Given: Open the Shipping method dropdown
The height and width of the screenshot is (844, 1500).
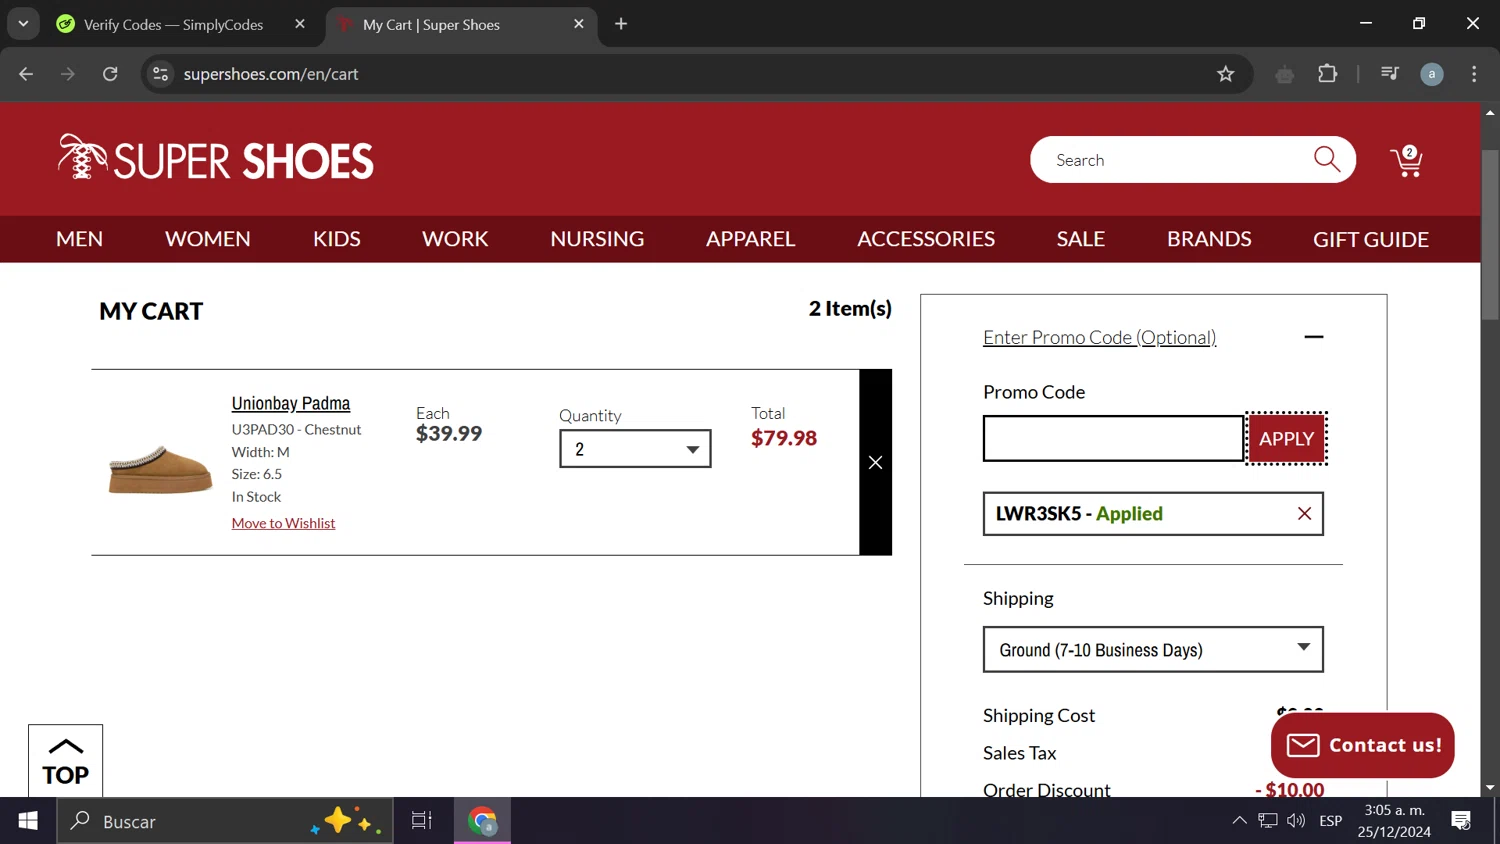Looking at the screenshot, I should [x=1153, y=650].
